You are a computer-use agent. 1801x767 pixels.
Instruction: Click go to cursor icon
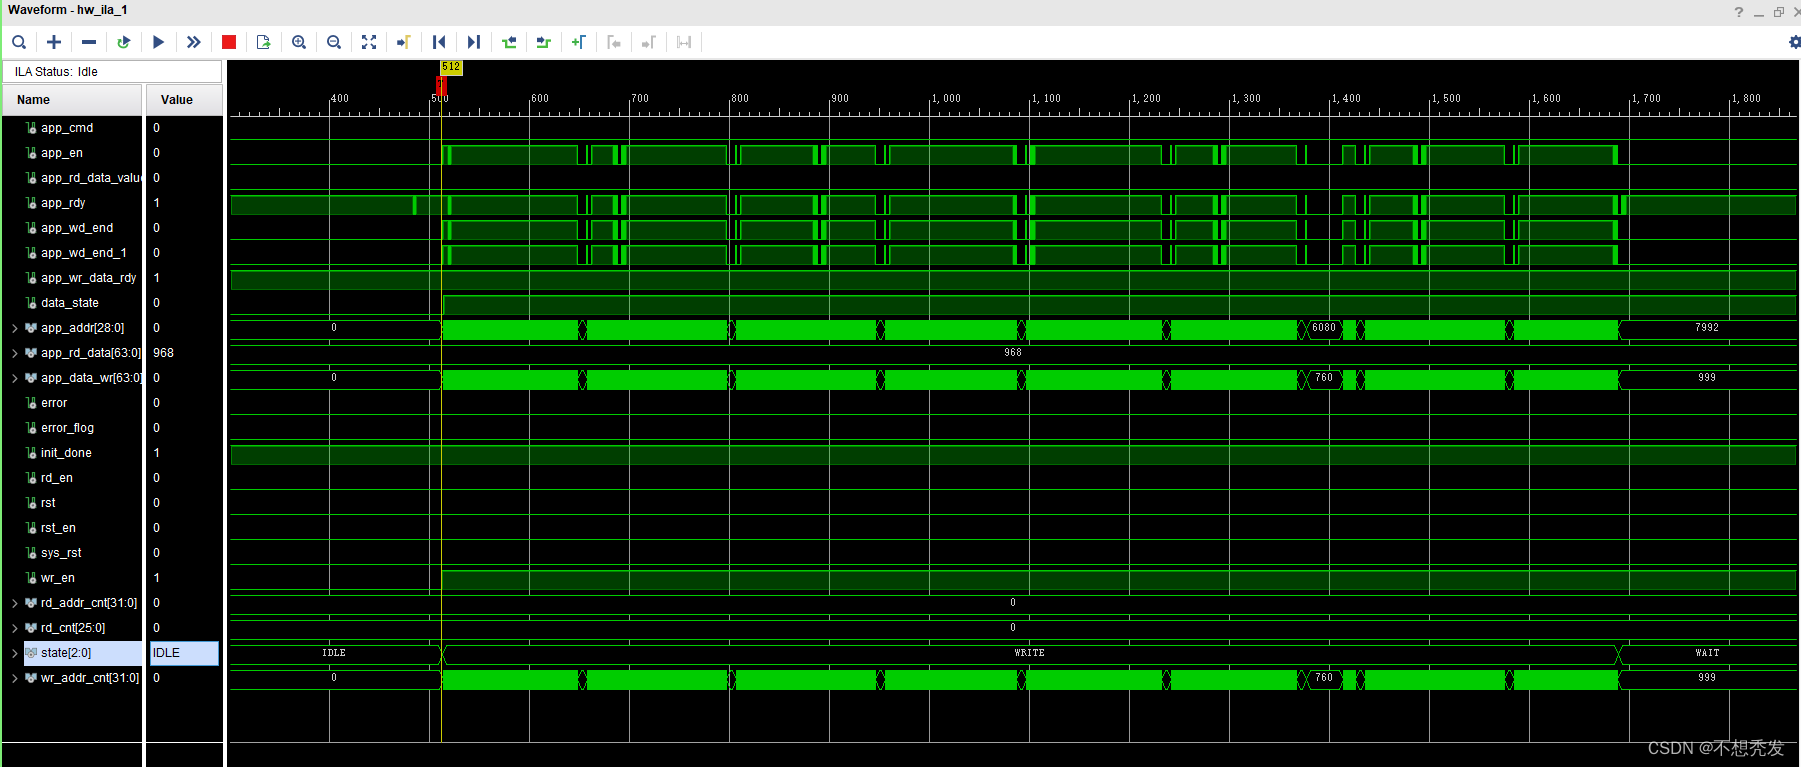coord(404,42)
